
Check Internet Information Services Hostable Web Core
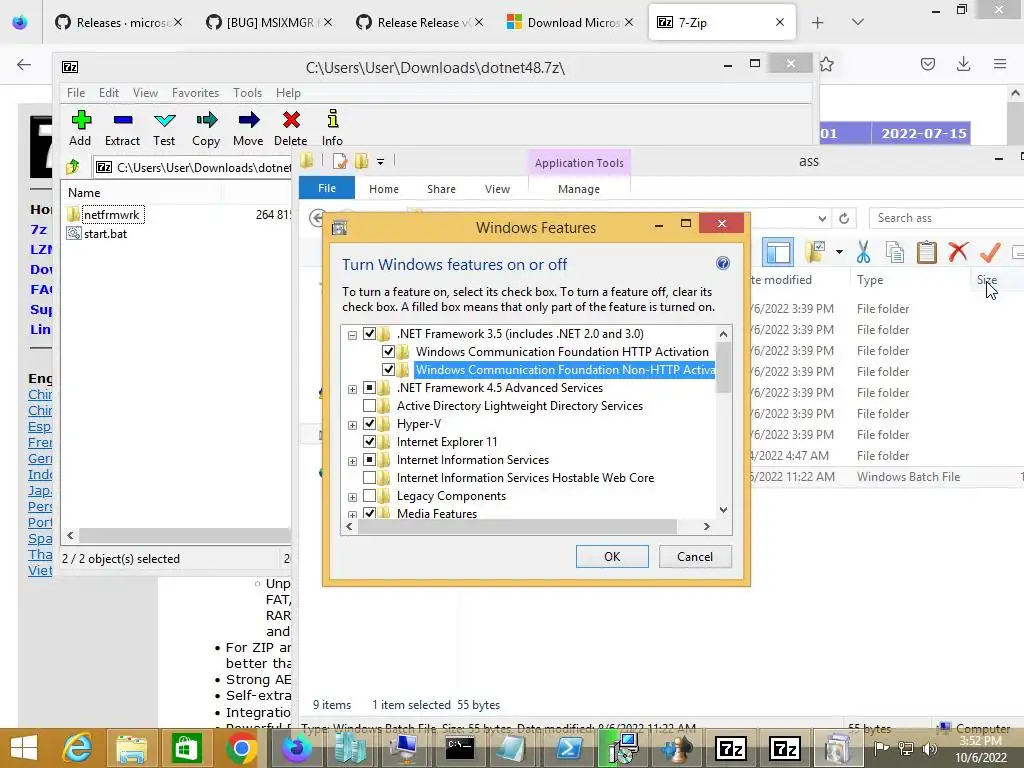[370, 478]
